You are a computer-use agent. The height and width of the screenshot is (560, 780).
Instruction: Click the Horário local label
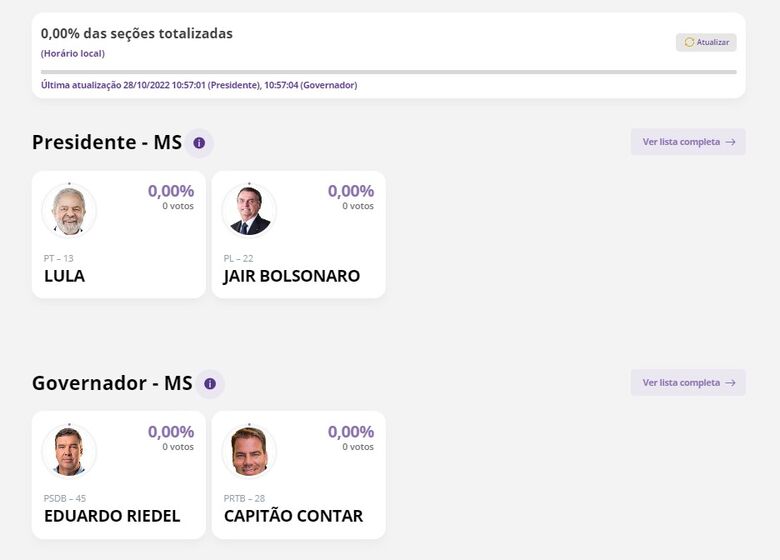(x=73, y=53)
